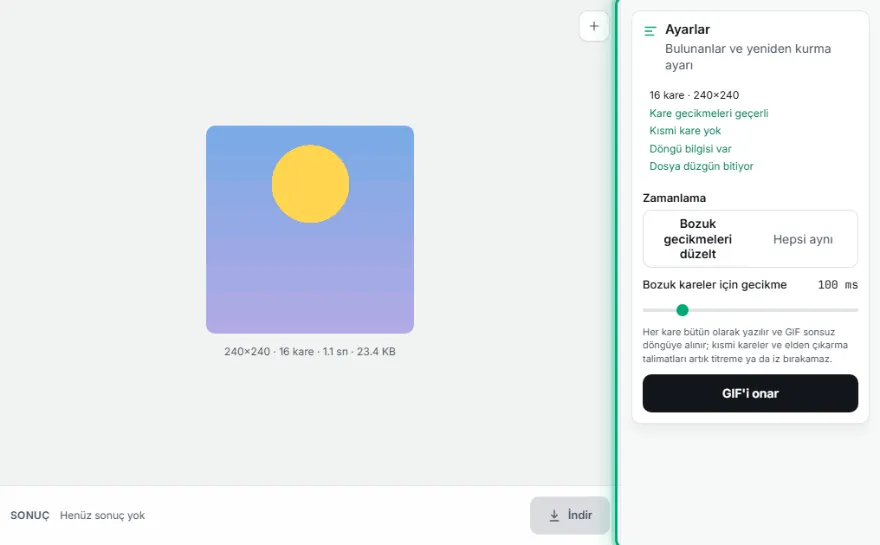Click the Zamanlama section label
Screen dimensions: 880x545
tap(674, 198)
